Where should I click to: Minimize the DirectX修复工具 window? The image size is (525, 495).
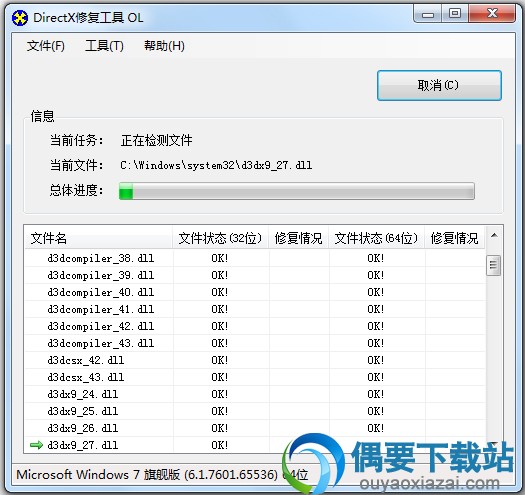[x=428, y=14]
